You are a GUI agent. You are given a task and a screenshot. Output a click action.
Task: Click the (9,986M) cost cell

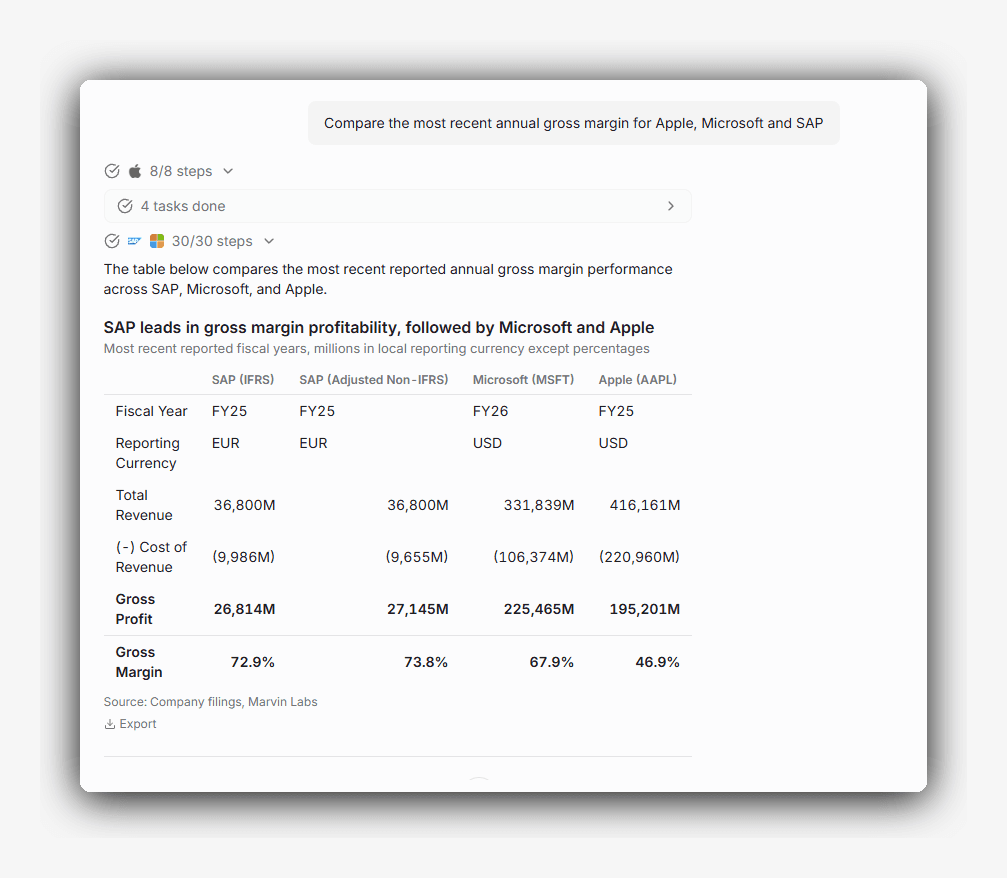tap(243, 557)
